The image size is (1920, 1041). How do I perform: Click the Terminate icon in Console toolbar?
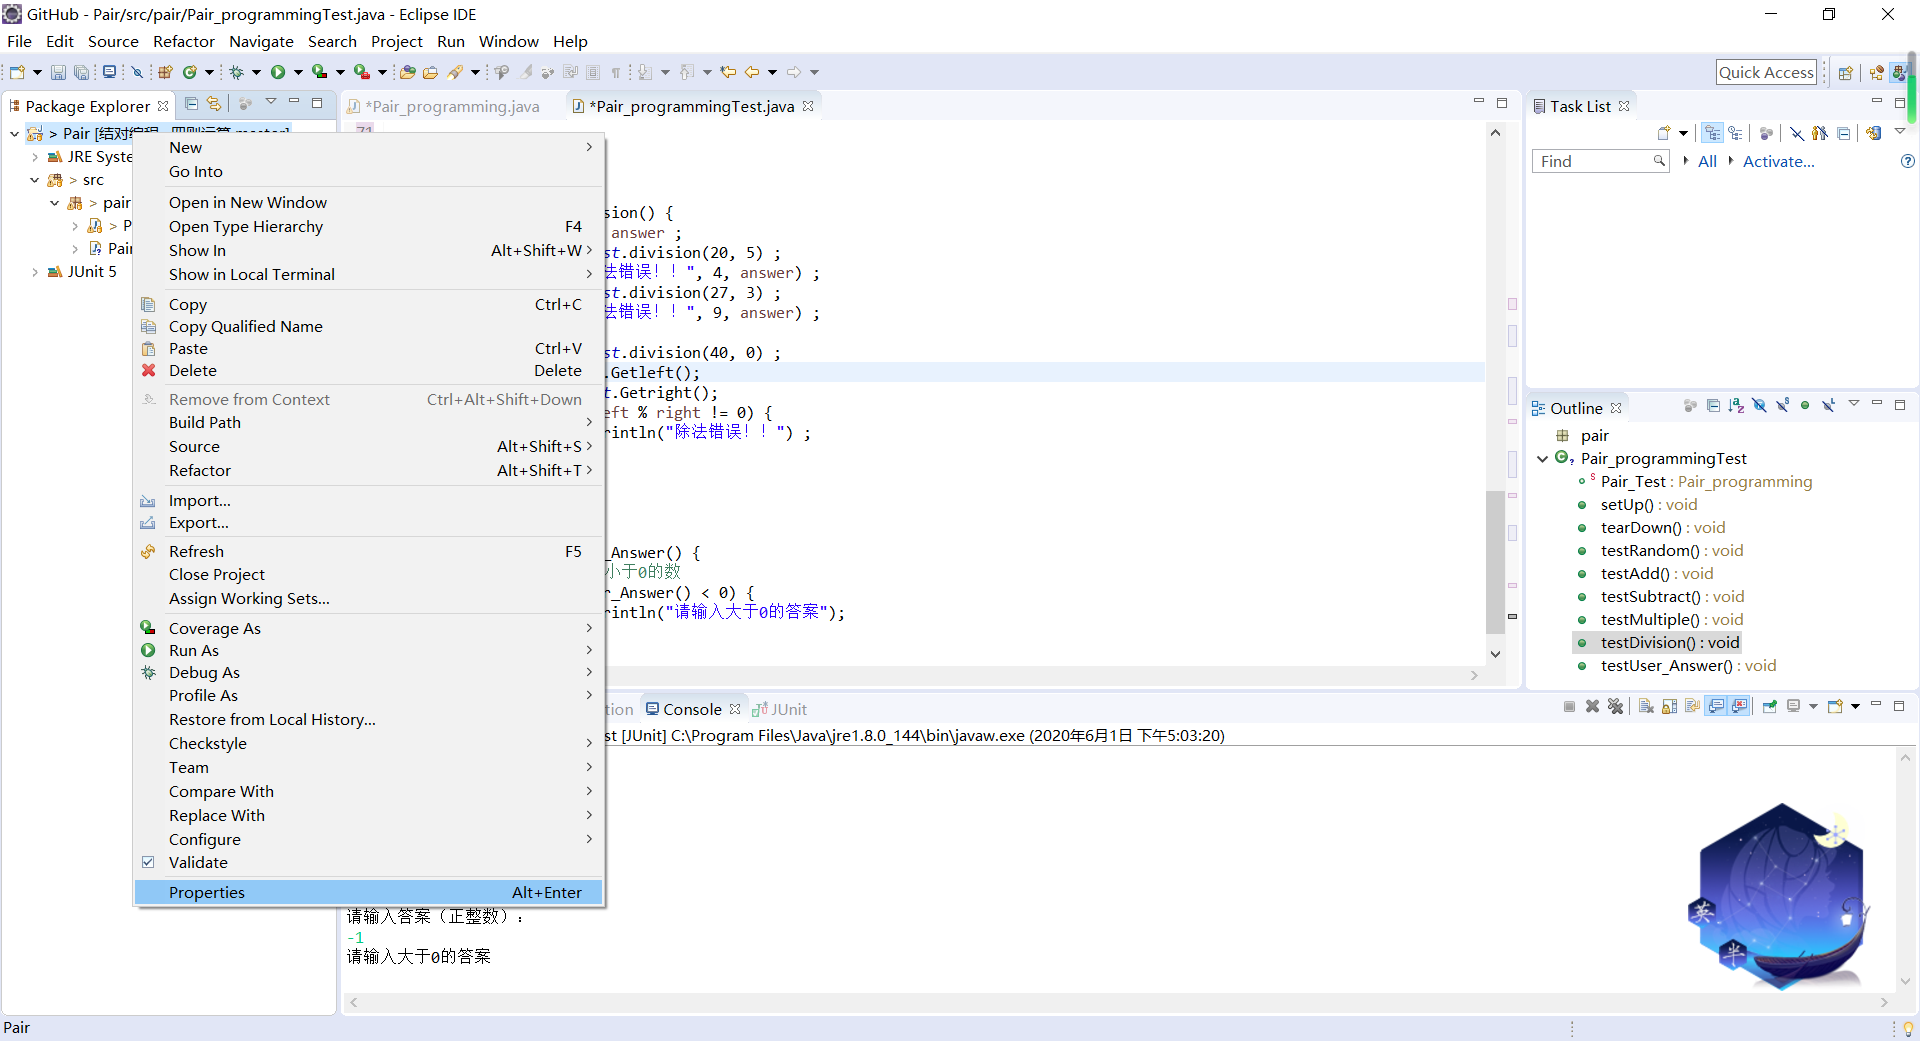1569,706
